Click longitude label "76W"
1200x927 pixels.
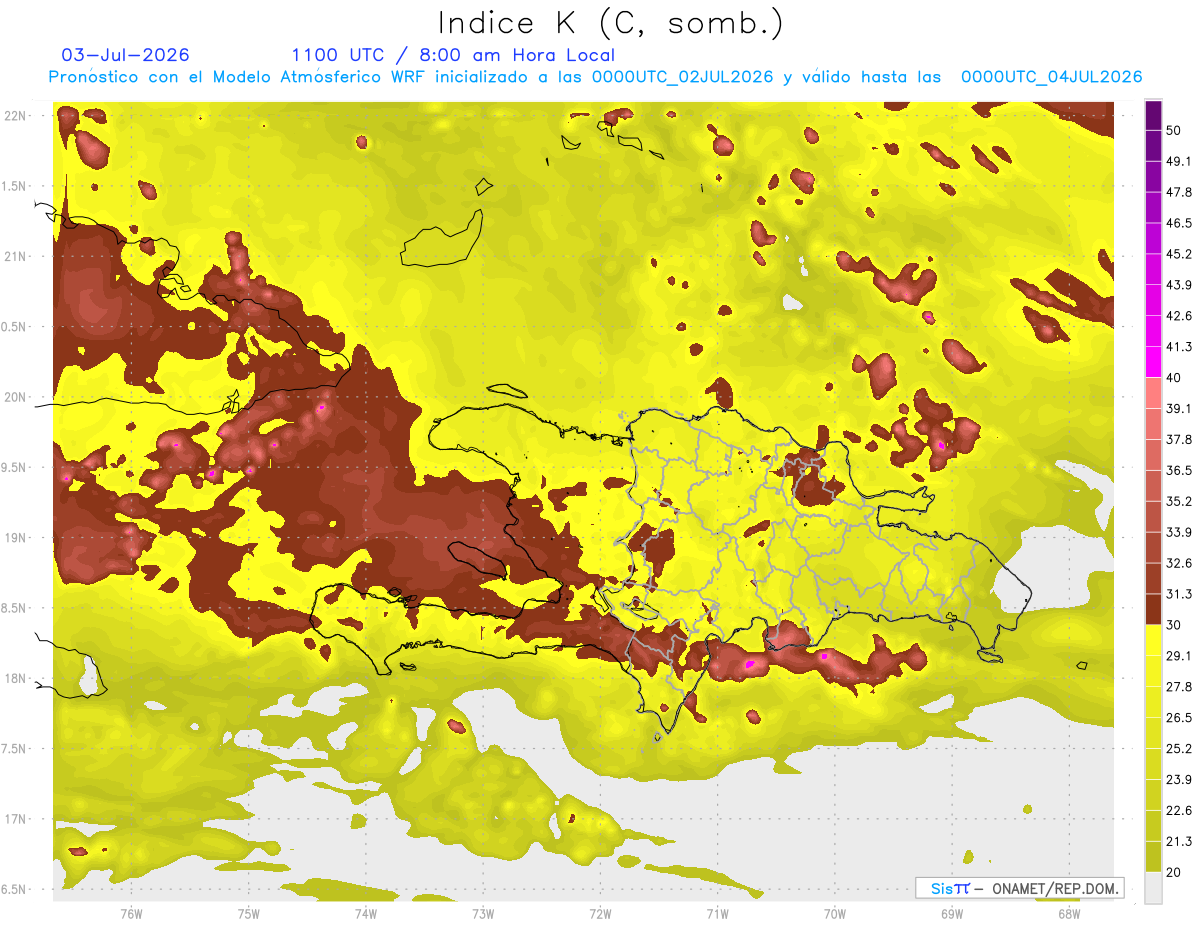tap(131, 912)
